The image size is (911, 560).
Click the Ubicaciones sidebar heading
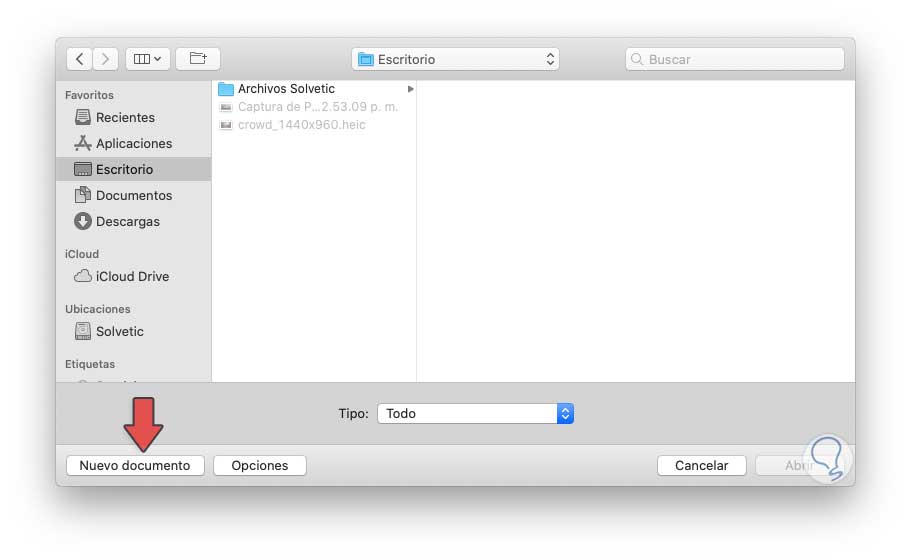[98, 309]
